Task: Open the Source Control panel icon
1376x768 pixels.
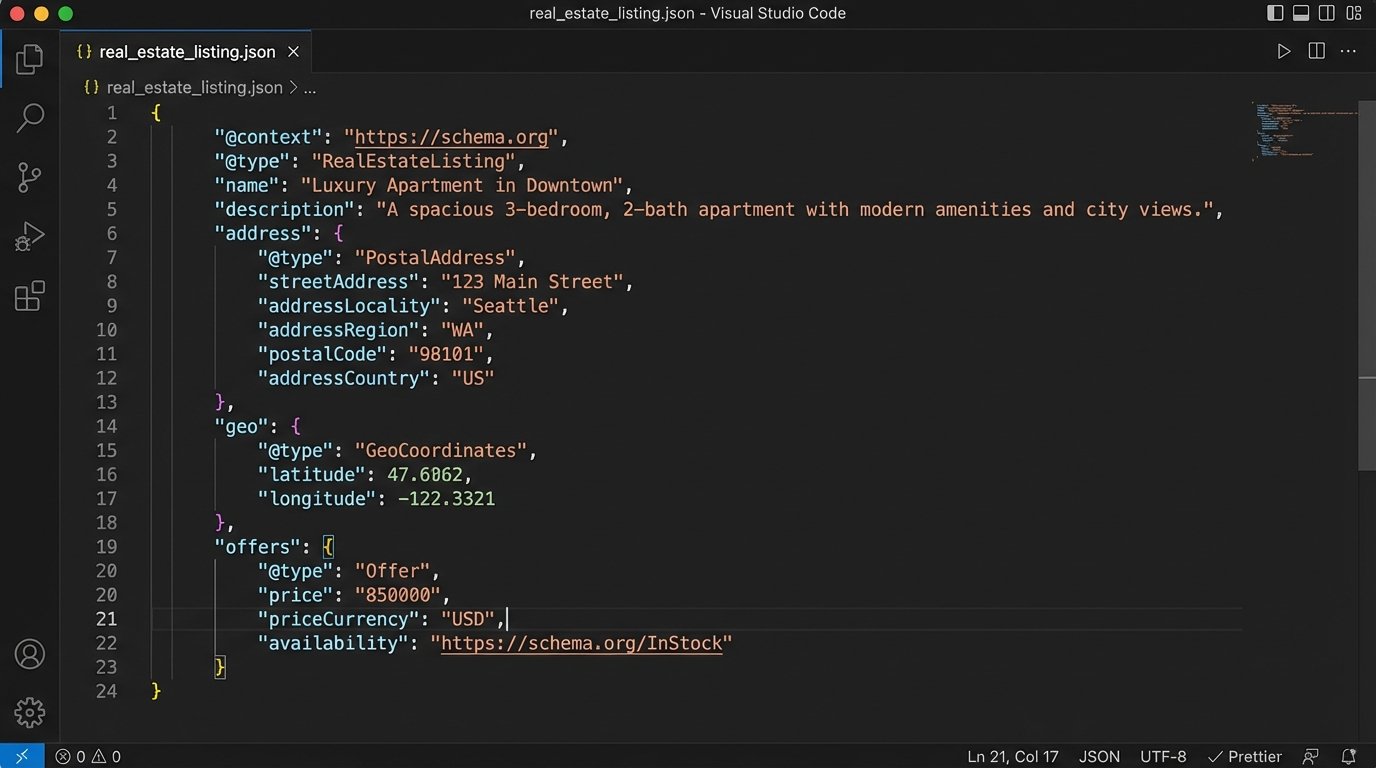Action: coord(29,177)
